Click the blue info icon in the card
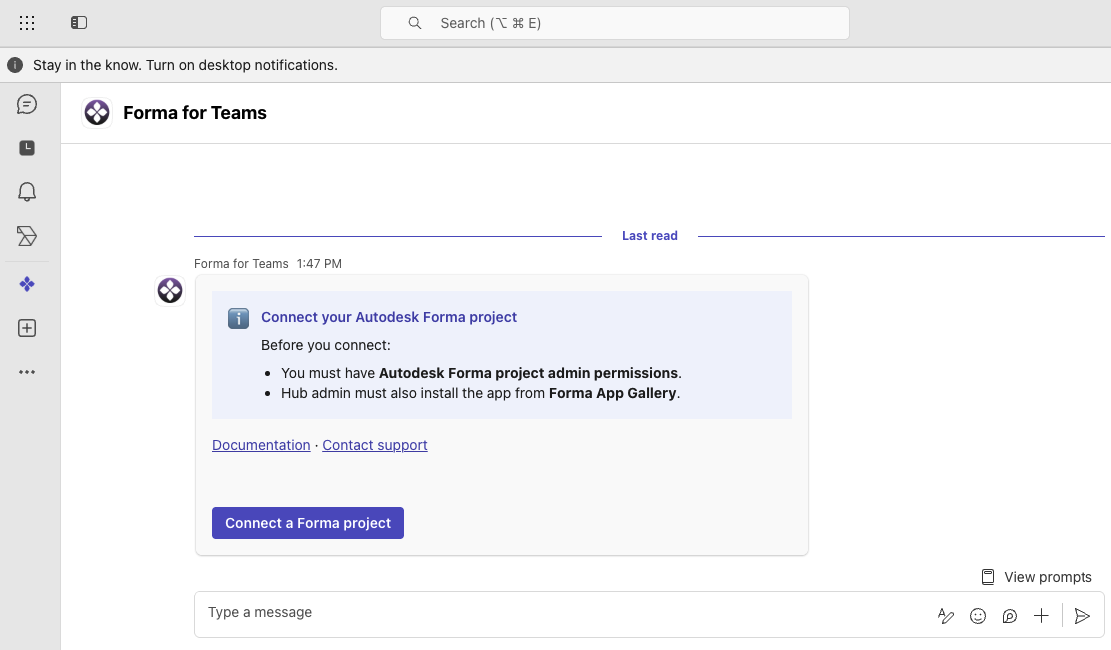The width and height of the screenshot is (1111, 650). click(x=238, y=318)
